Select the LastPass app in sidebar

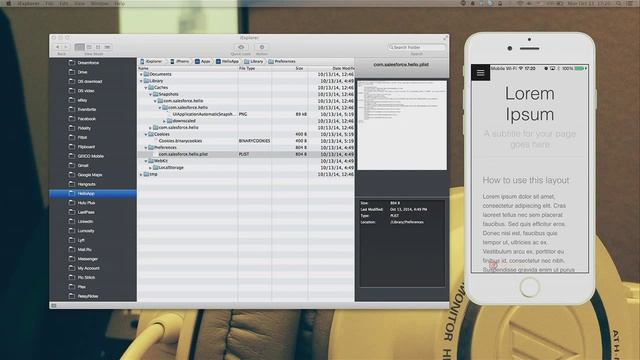(93, 212)
